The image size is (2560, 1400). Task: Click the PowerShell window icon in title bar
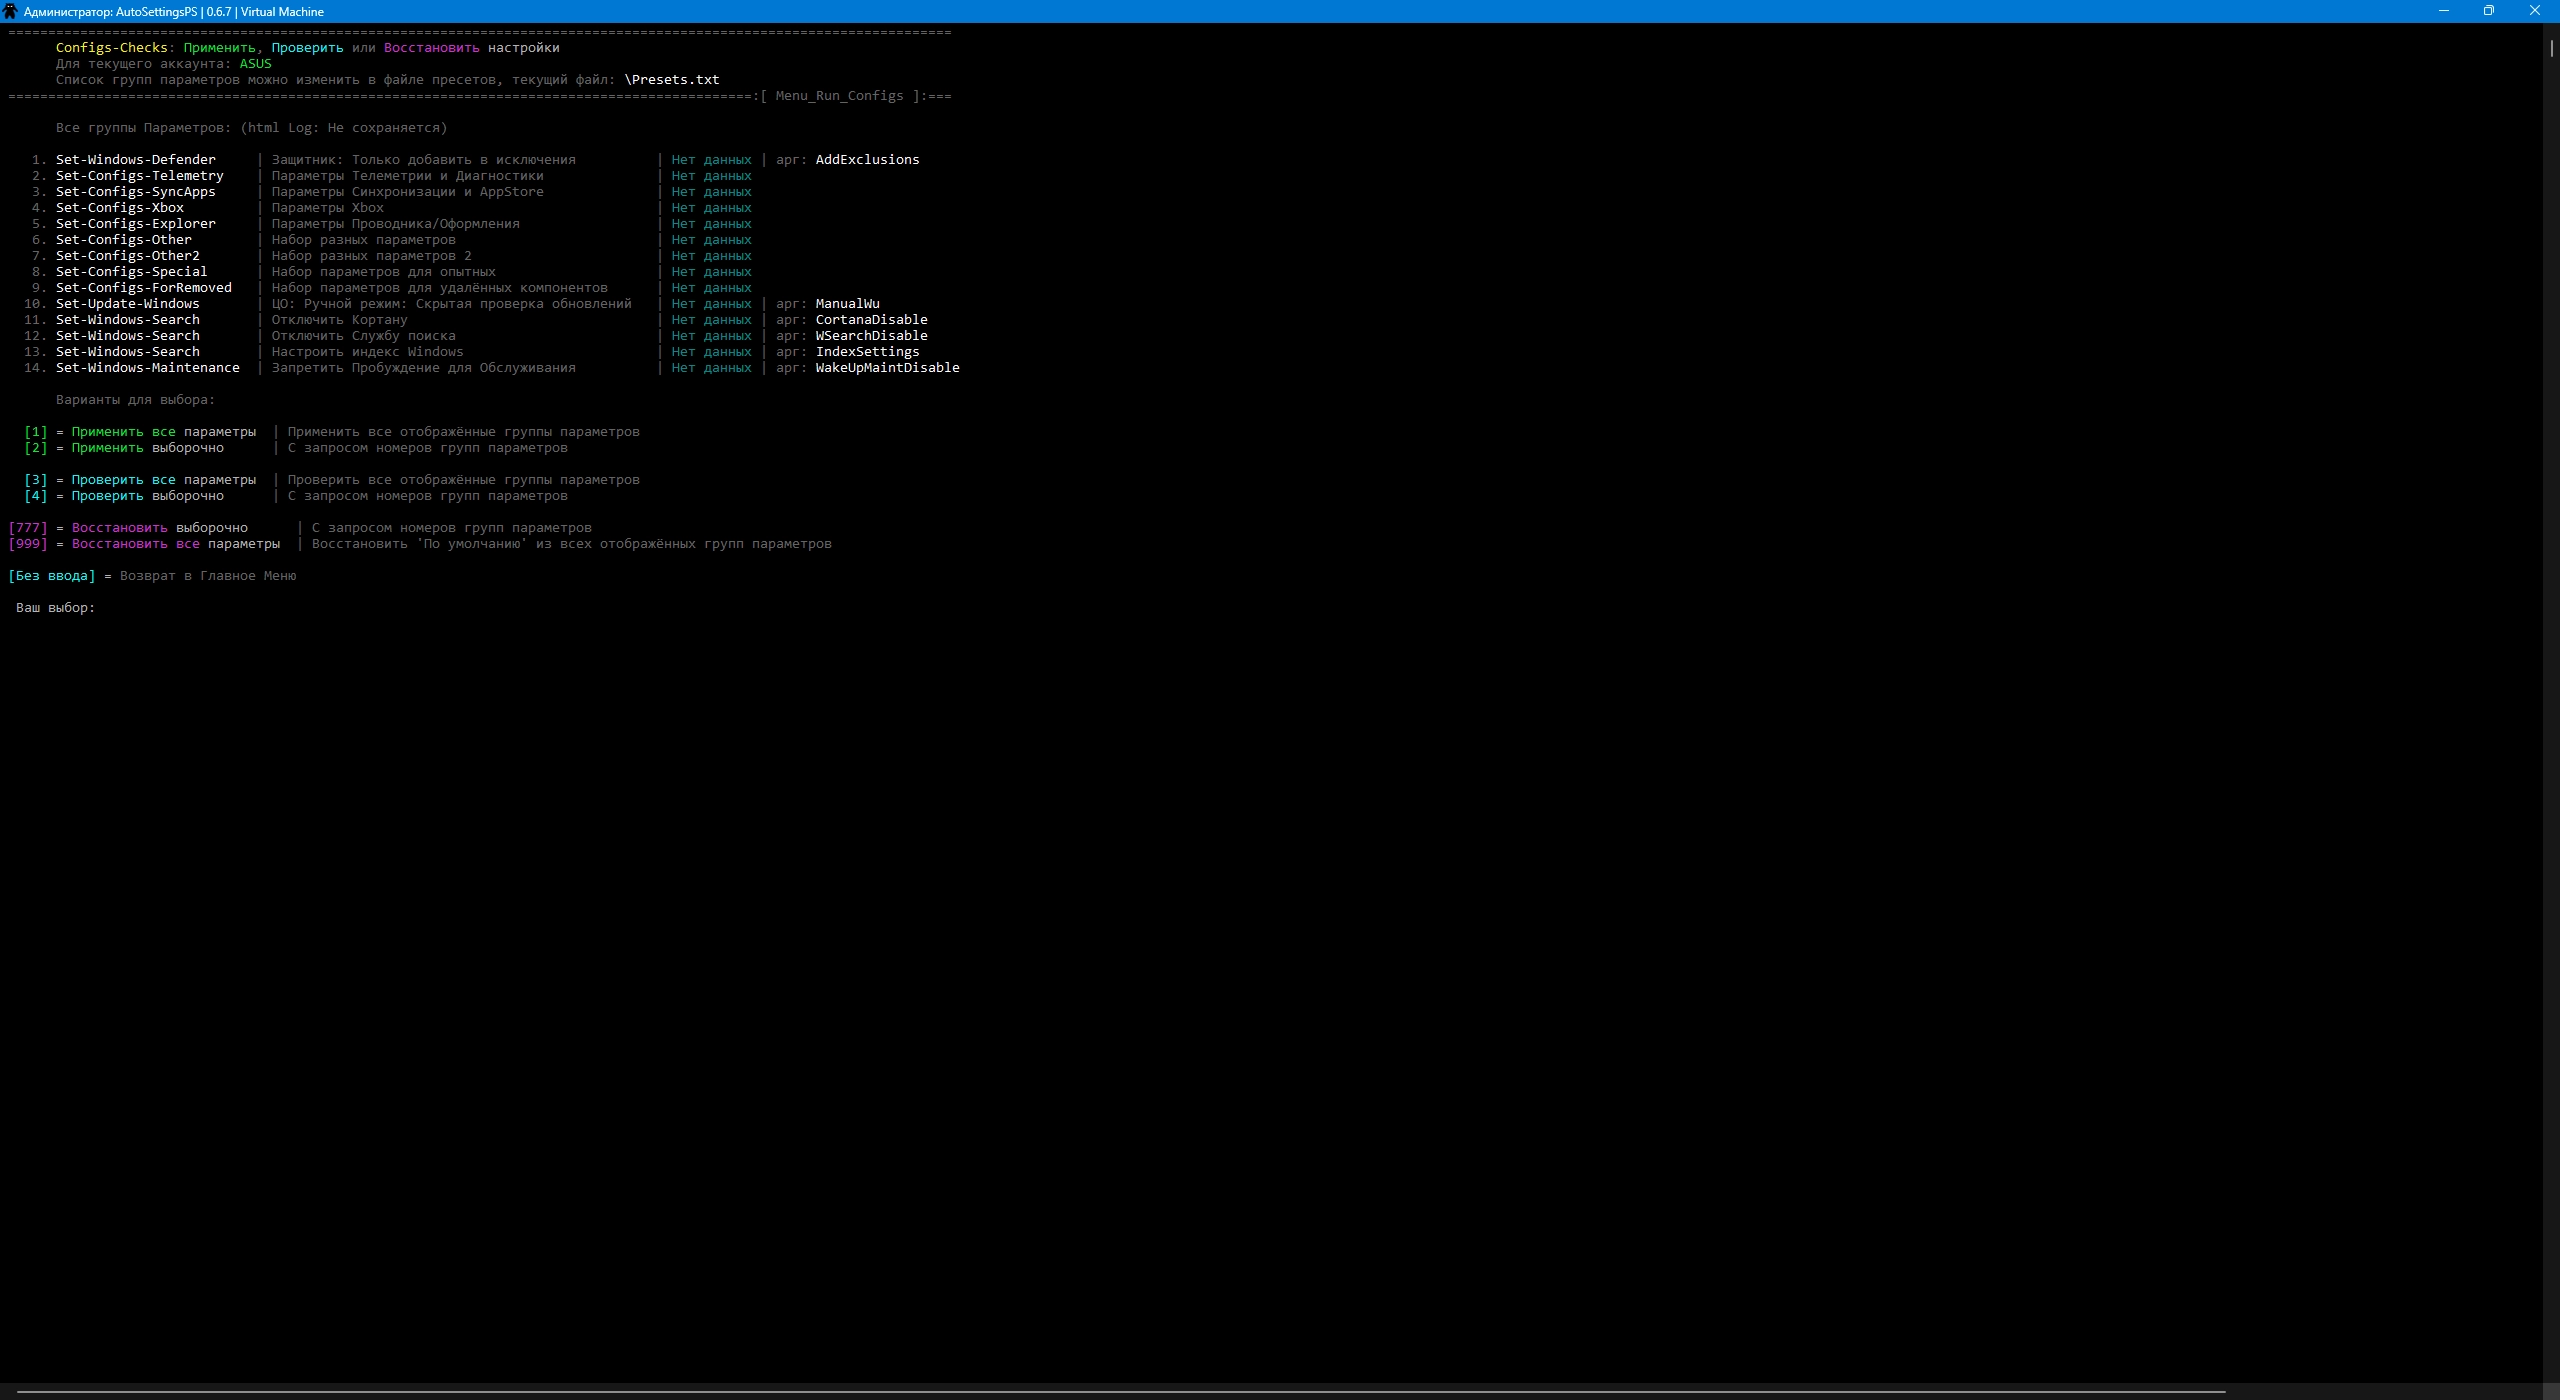click(x=11, y=11)
